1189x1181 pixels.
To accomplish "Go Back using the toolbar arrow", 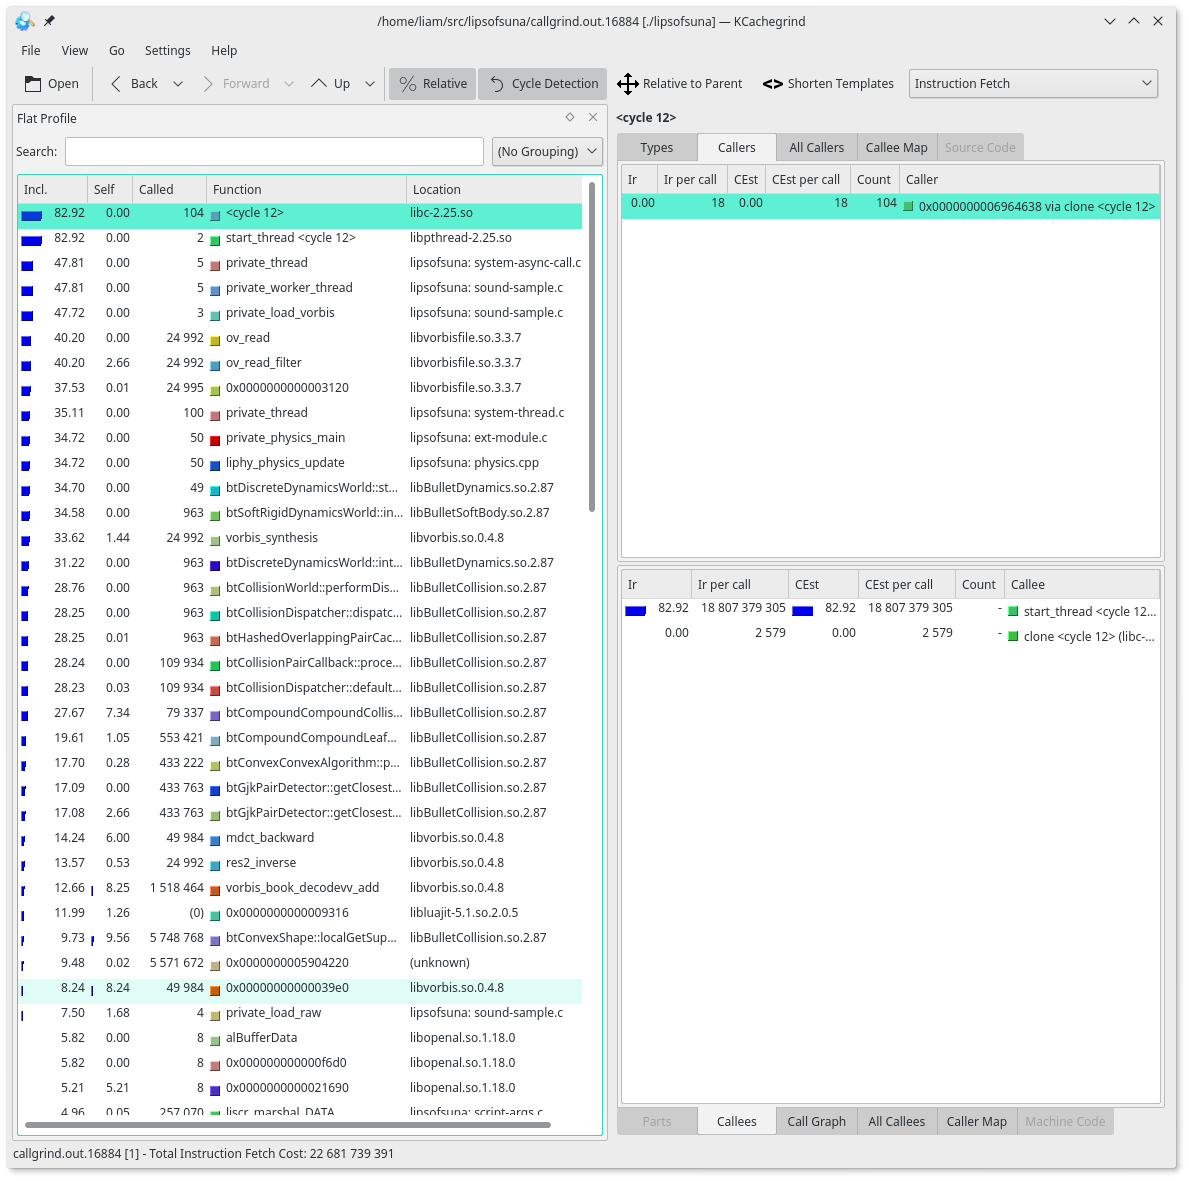I will pos(117,84).
